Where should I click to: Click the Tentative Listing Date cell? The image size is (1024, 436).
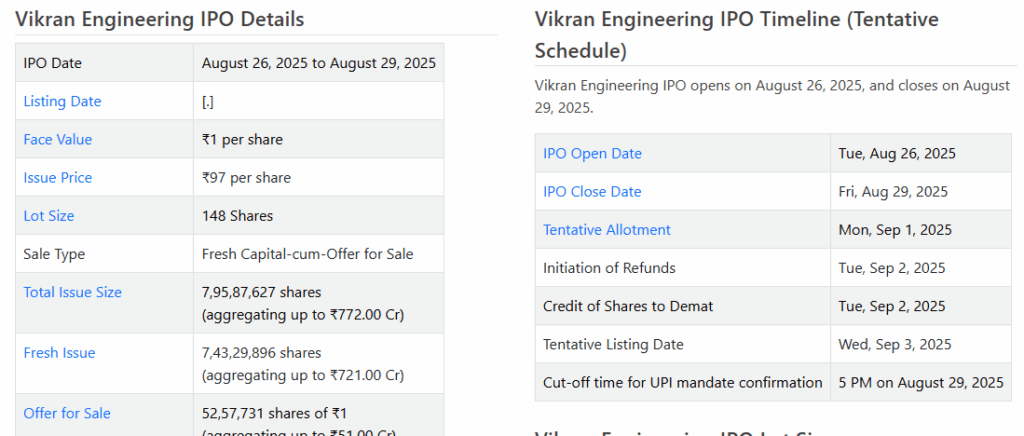coord(613,344)
